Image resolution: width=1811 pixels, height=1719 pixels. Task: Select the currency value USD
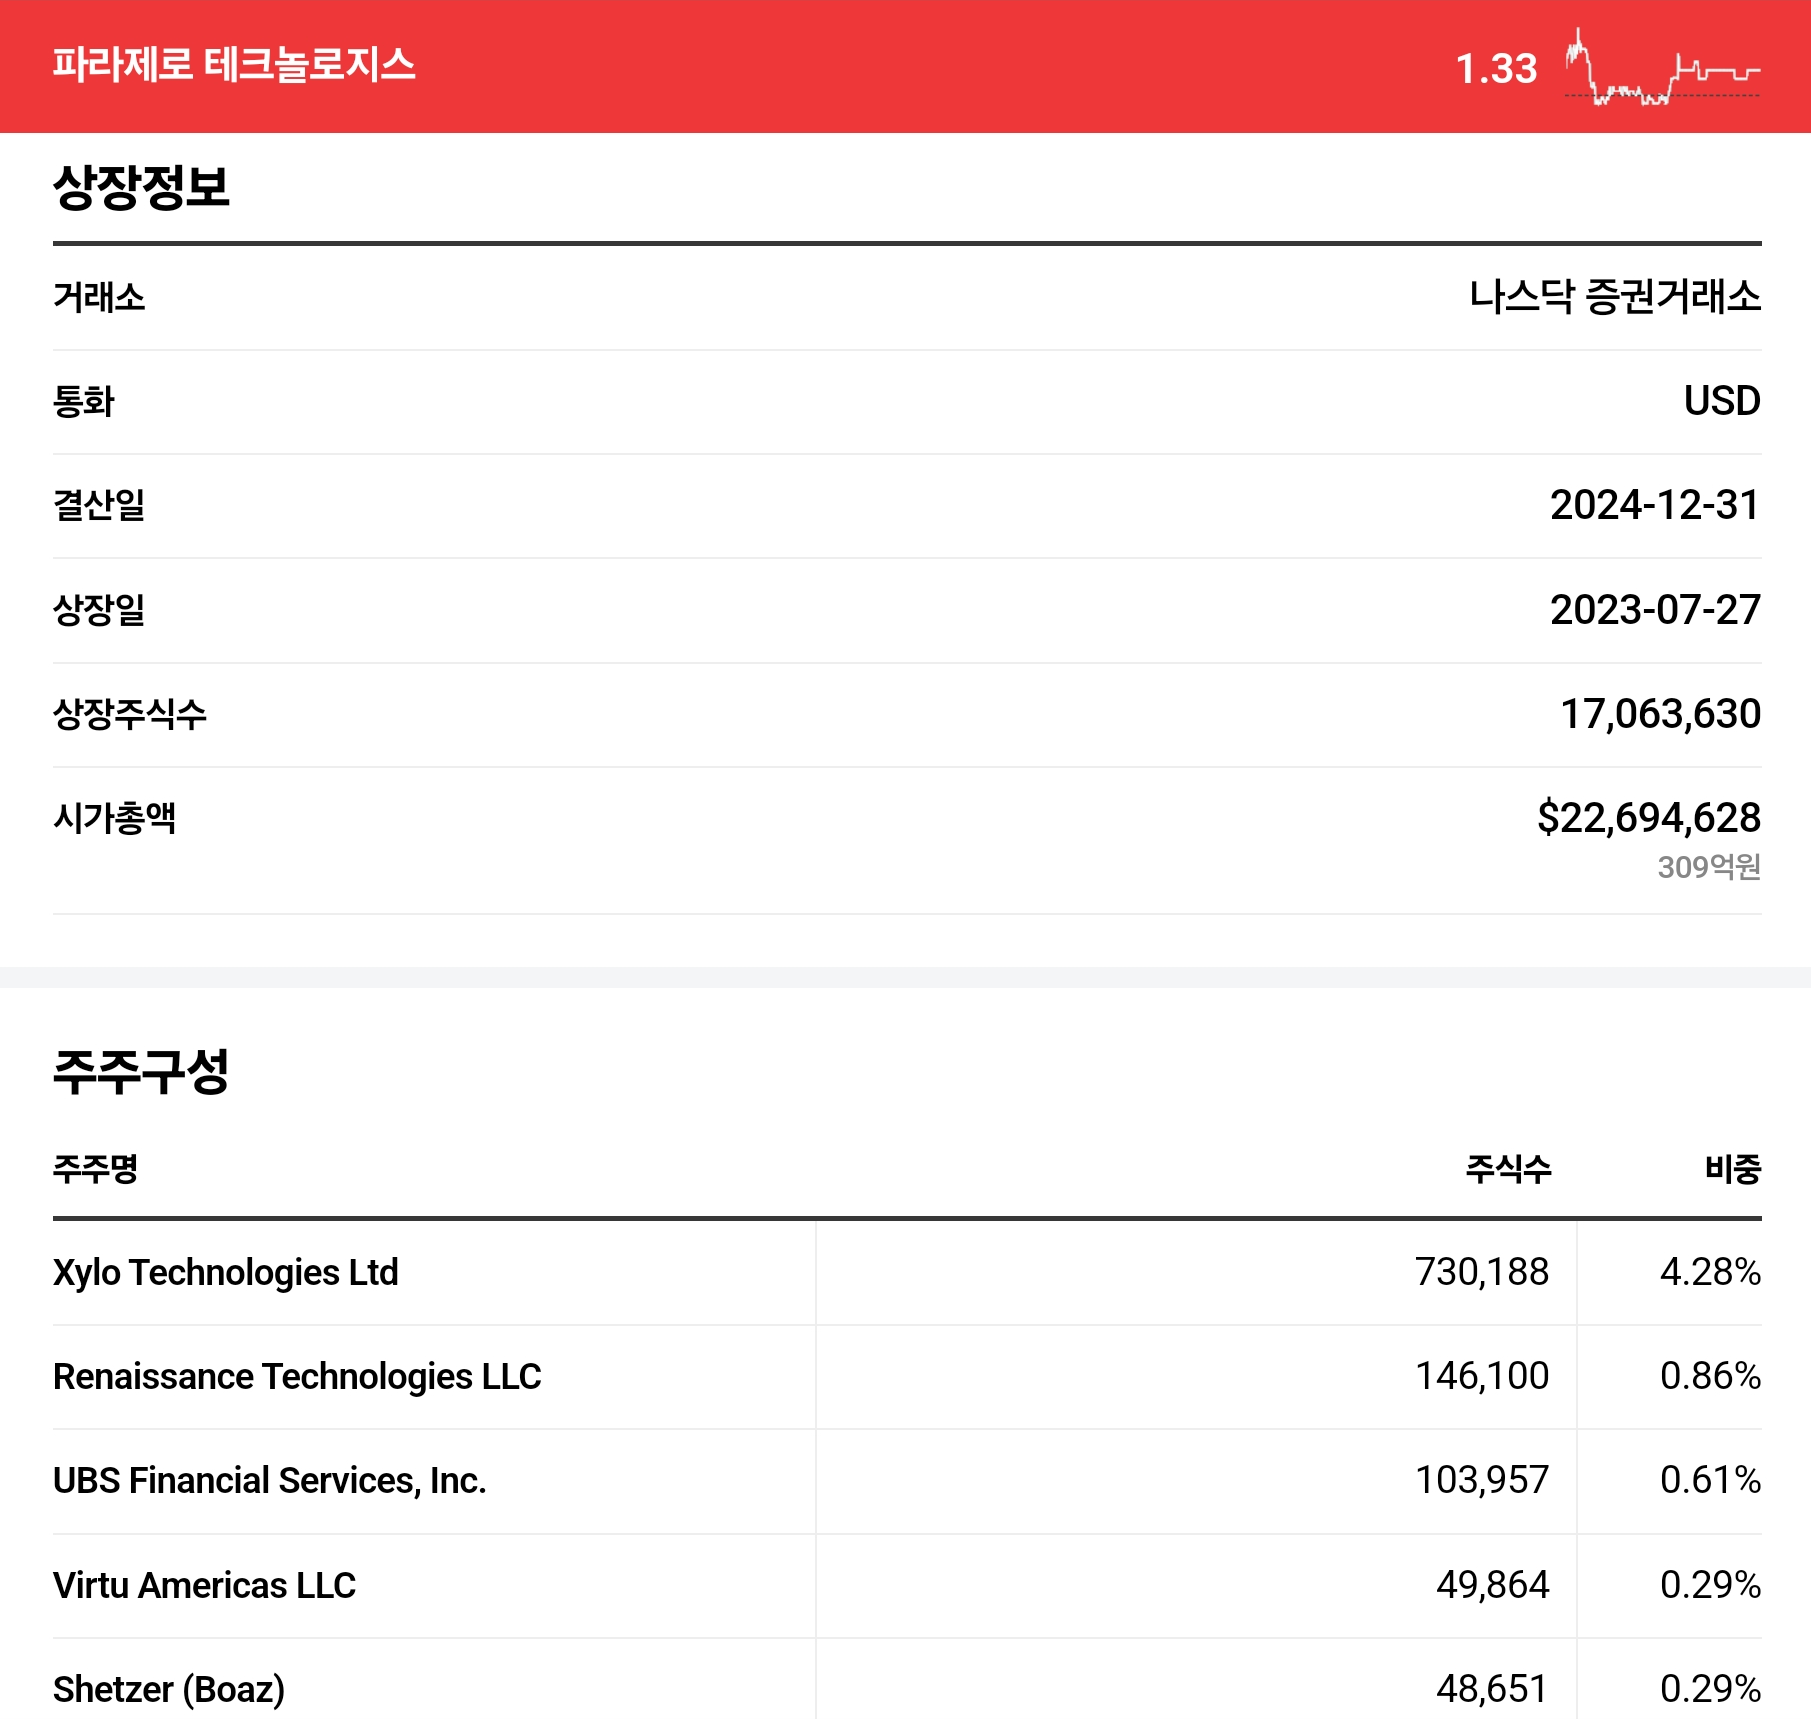(x=1722, y=401)
